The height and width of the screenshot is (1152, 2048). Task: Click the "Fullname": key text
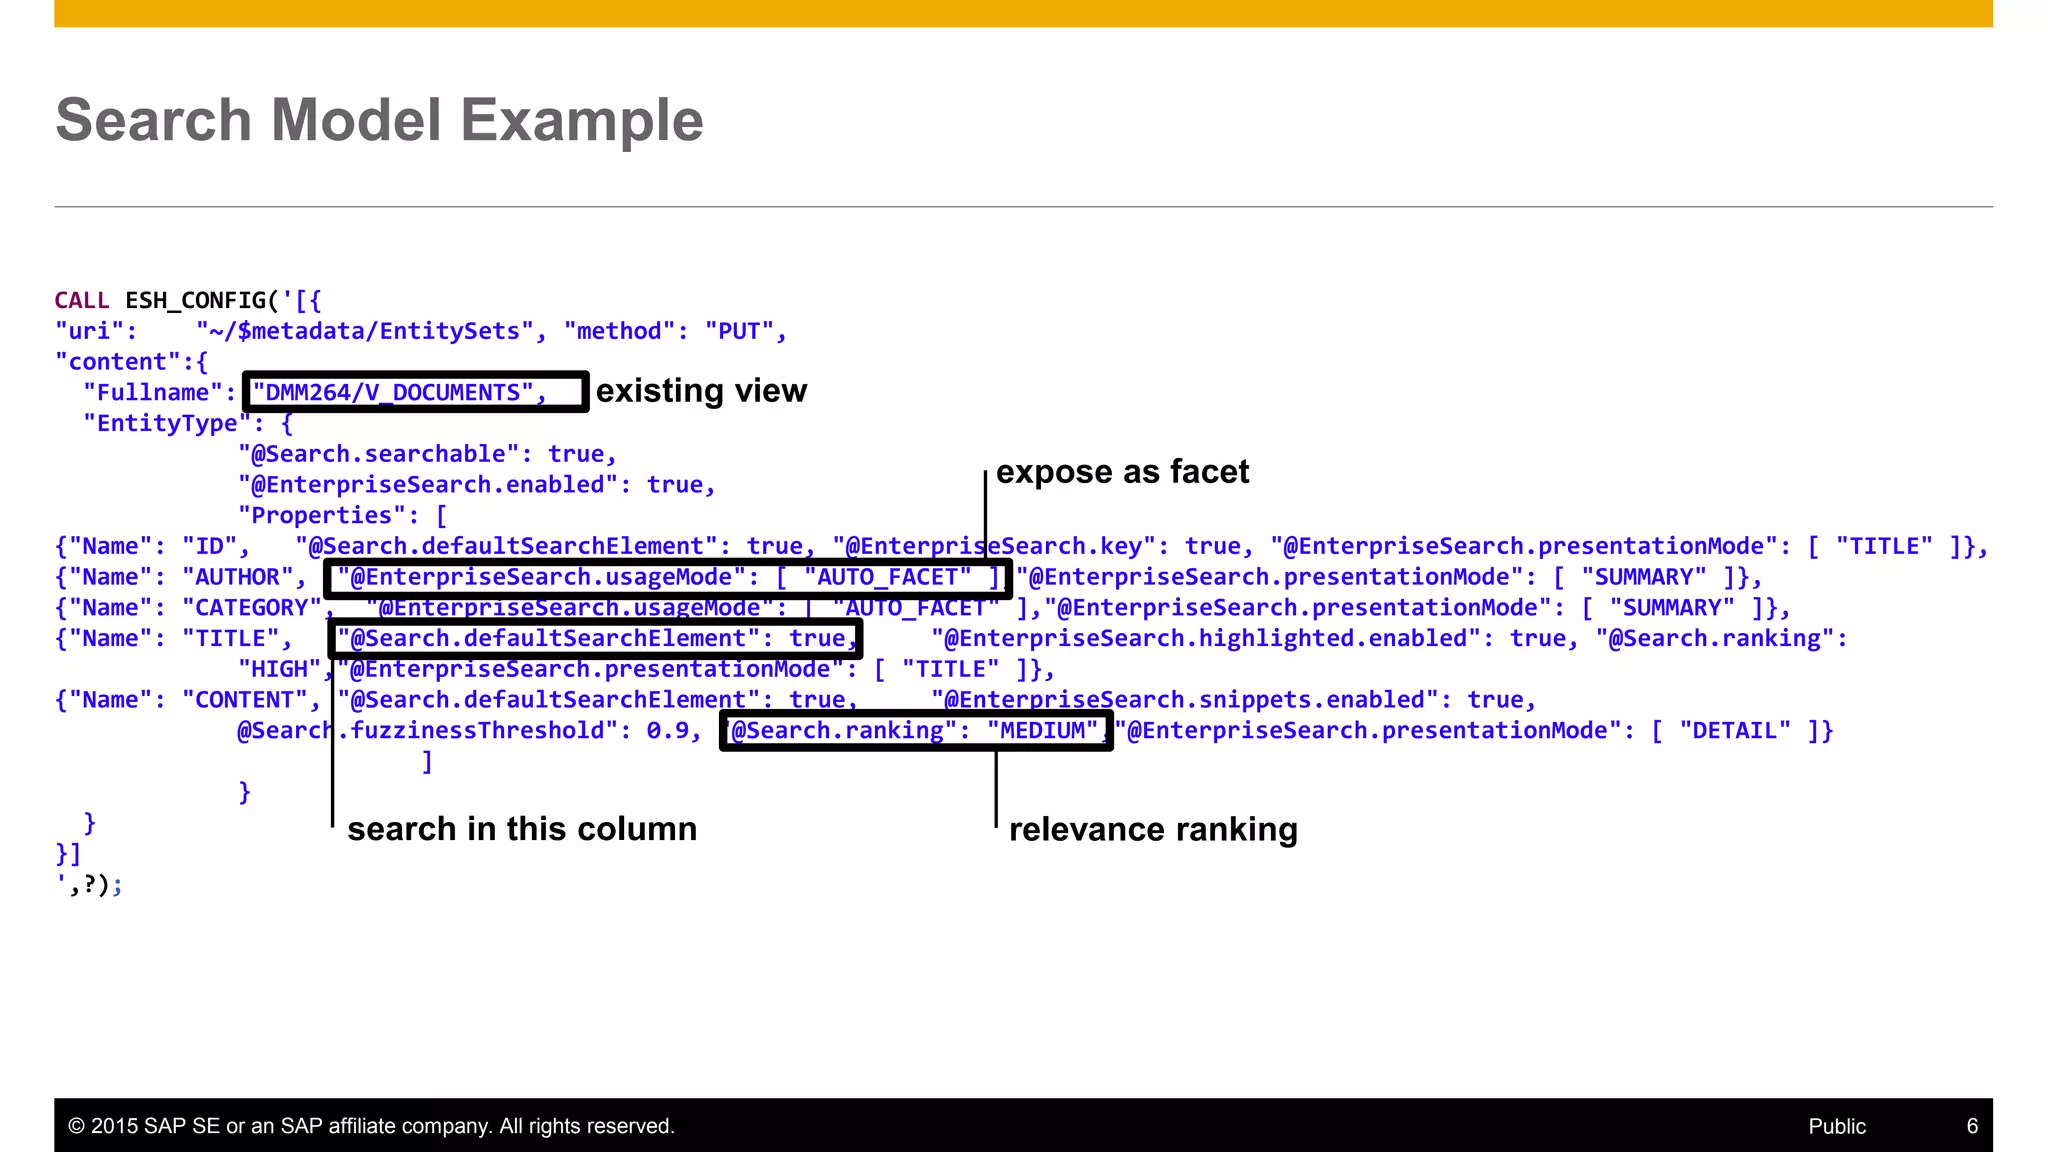coord(160,392)
